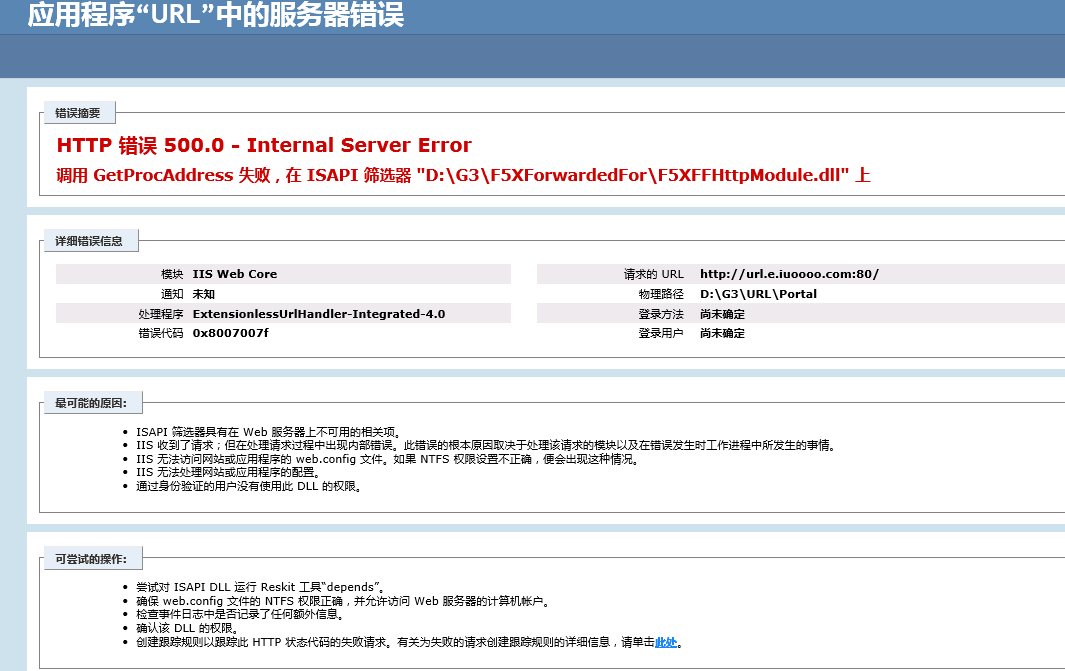Click the '尚未确定' value beside 登录用户
The width and height of the screenshot is (1065, 671).
[722, 333]
